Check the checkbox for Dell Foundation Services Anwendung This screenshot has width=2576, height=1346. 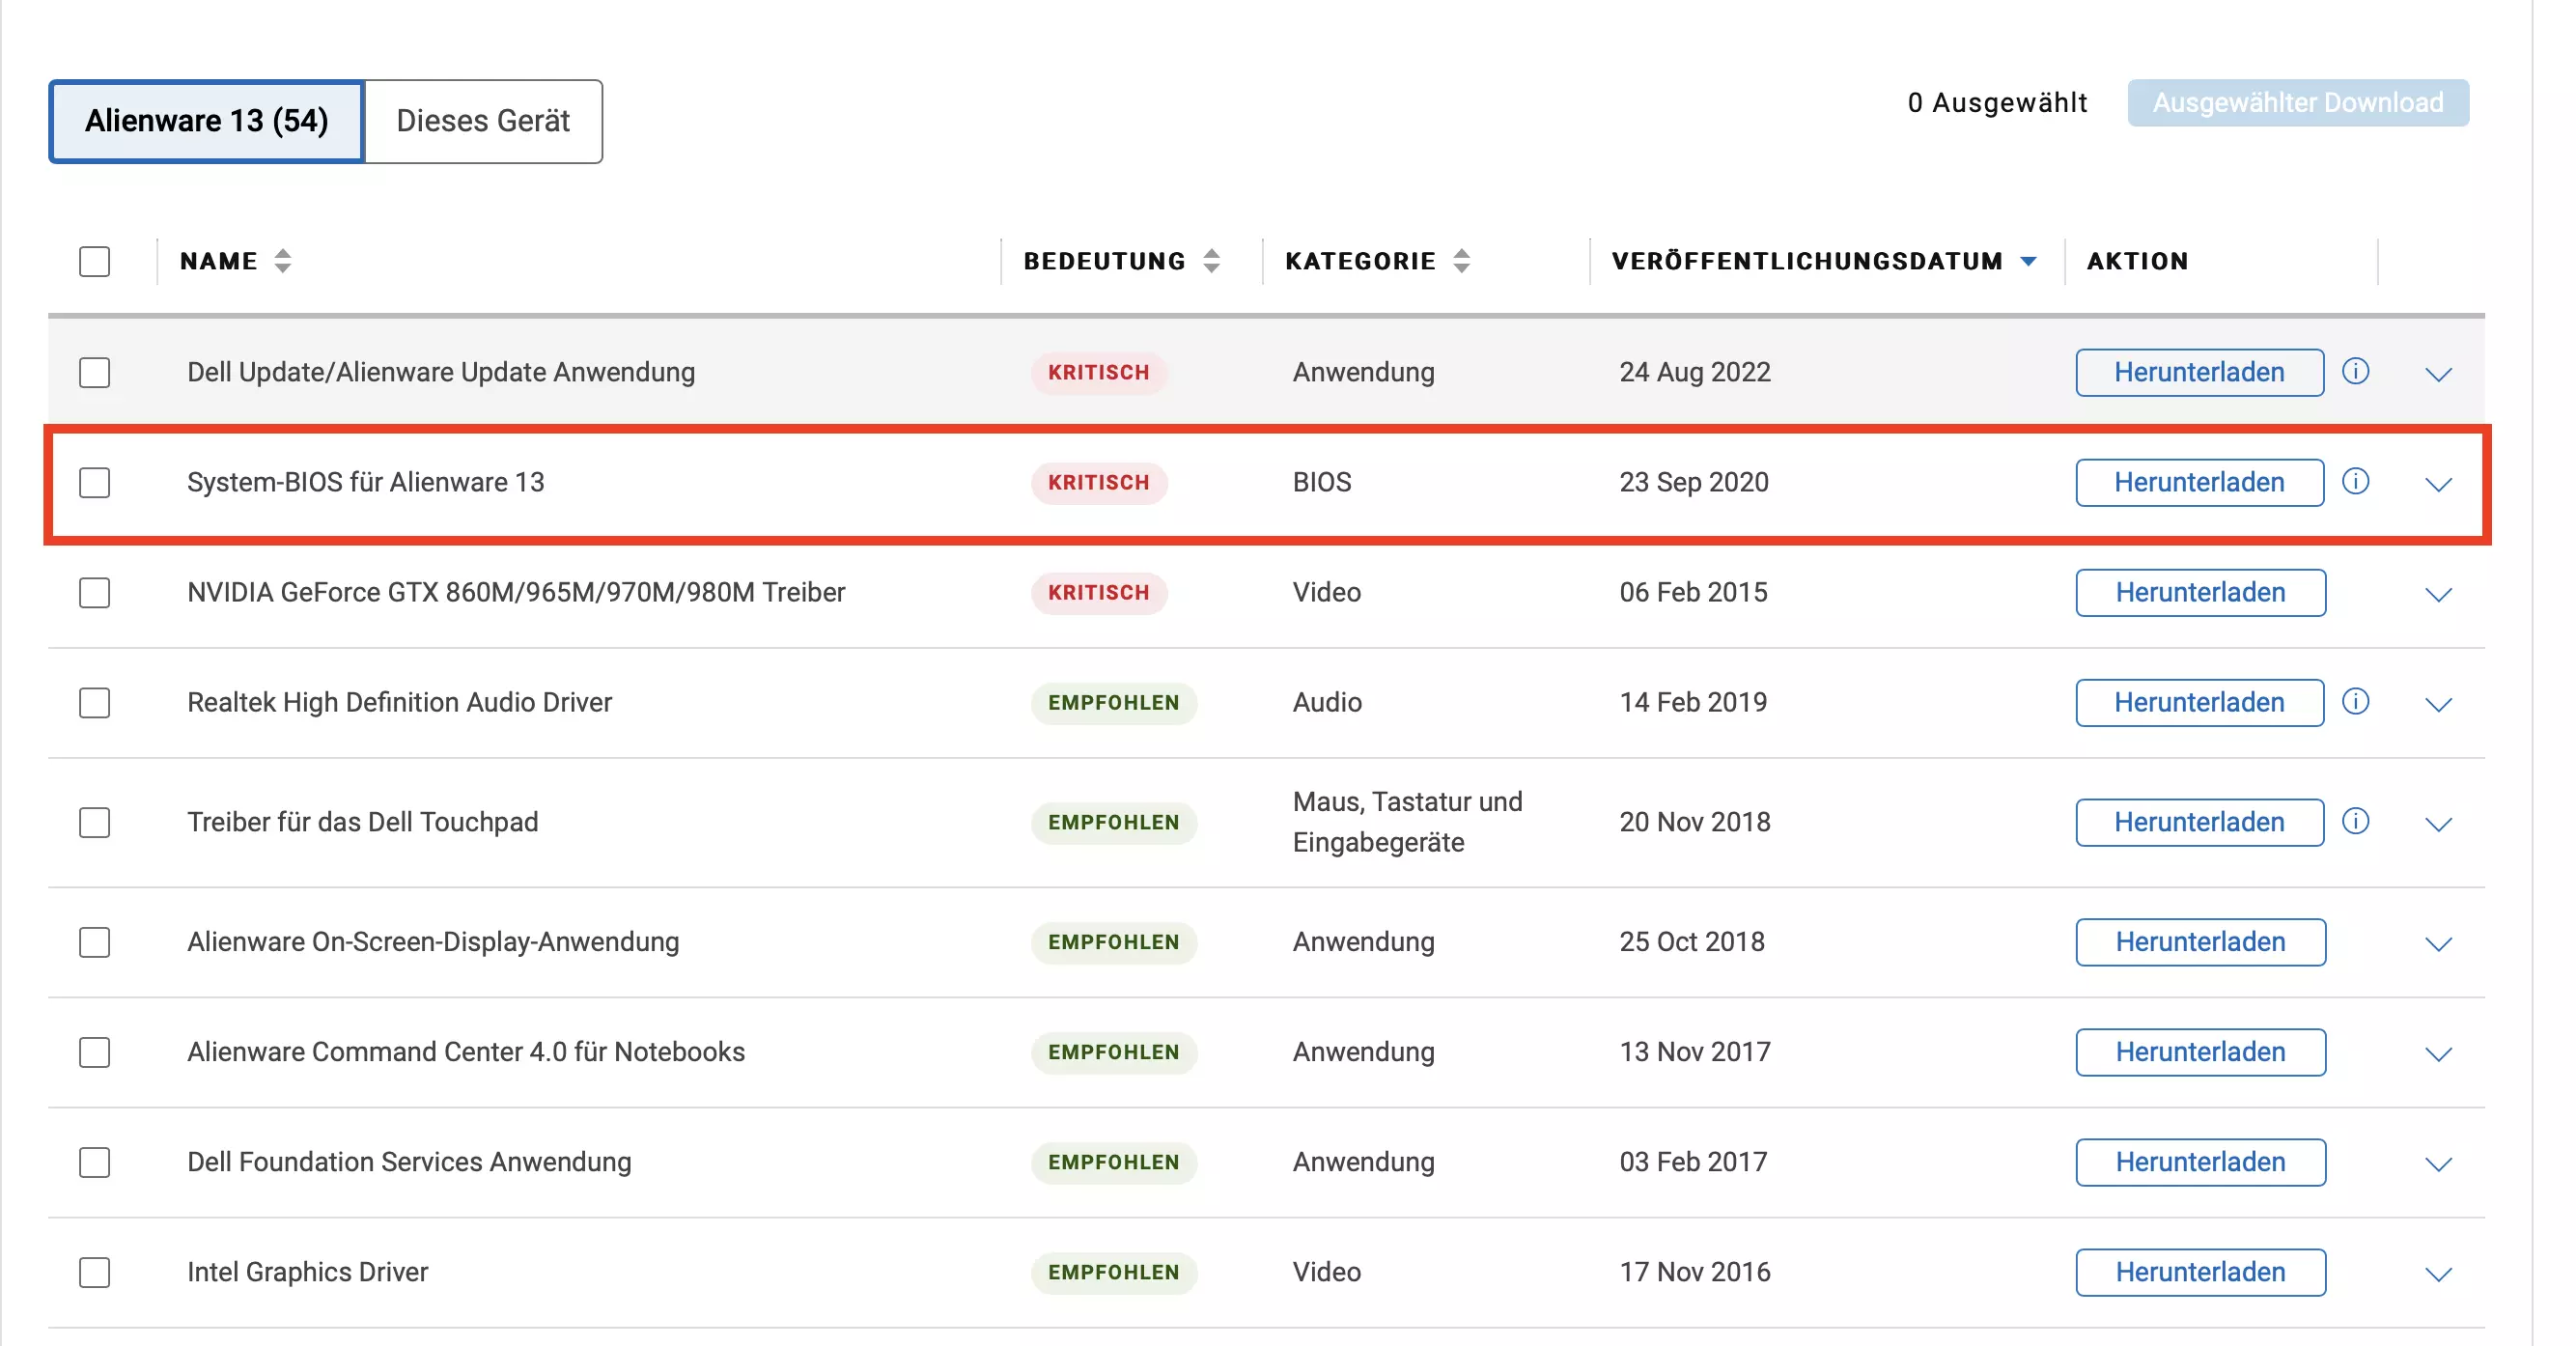pos(94,1163)
